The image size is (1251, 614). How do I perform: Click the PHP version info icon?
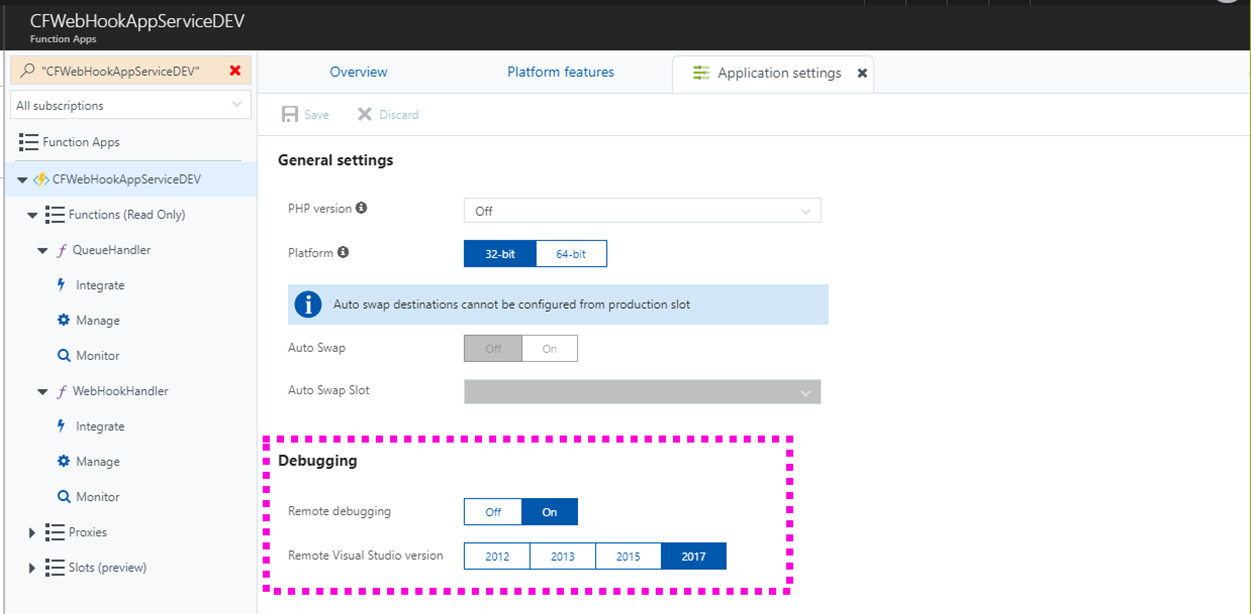pyautogui.click(x=361, y=208)
